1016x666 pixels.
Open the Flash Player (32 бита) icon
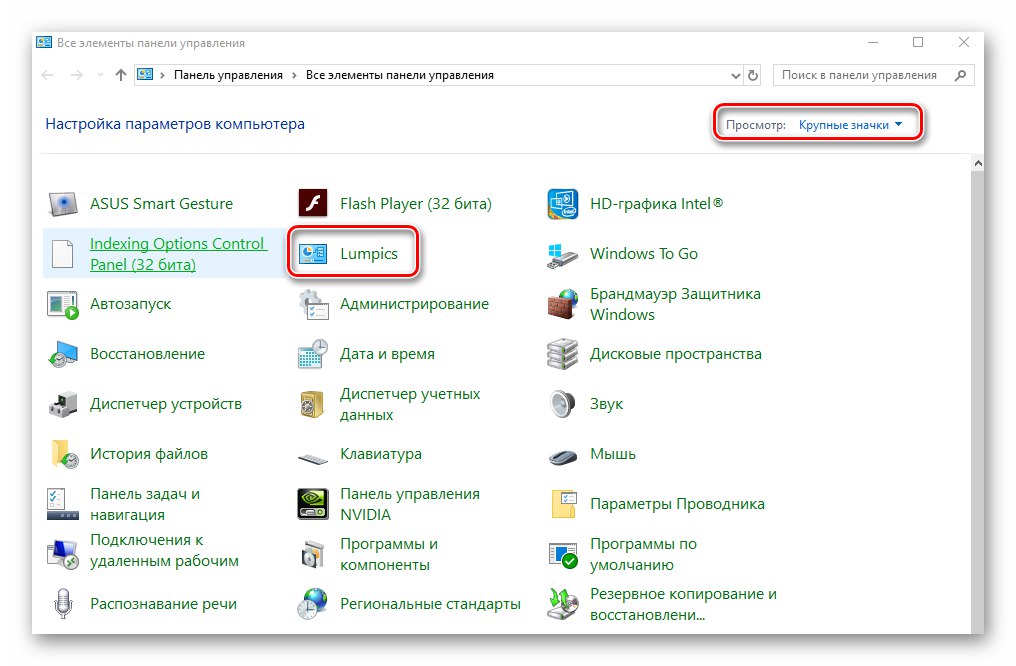coord(312,203)
